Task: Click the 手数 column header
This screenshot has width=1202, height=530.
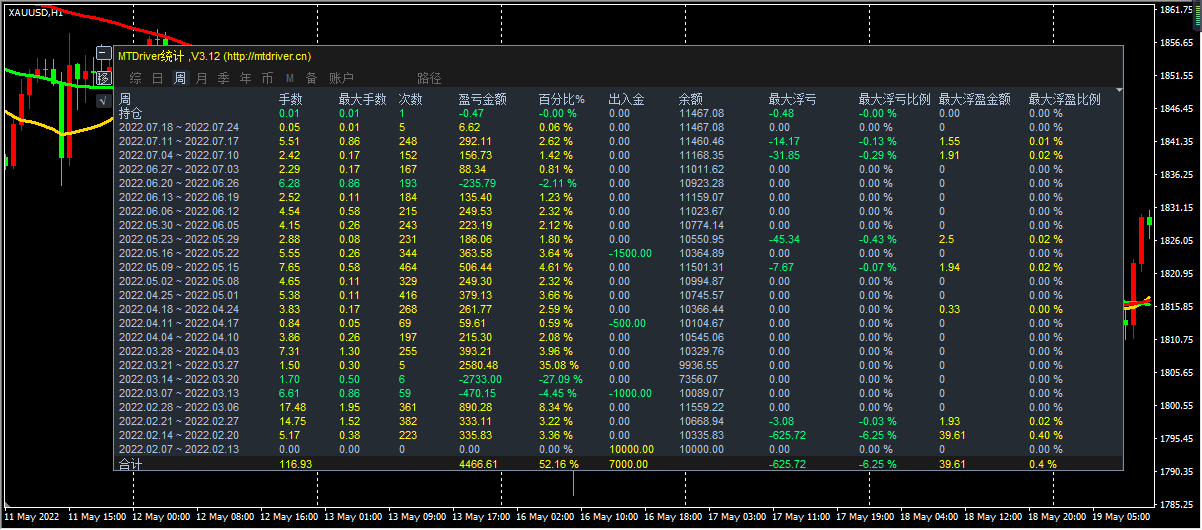Action: coord(290,100)
